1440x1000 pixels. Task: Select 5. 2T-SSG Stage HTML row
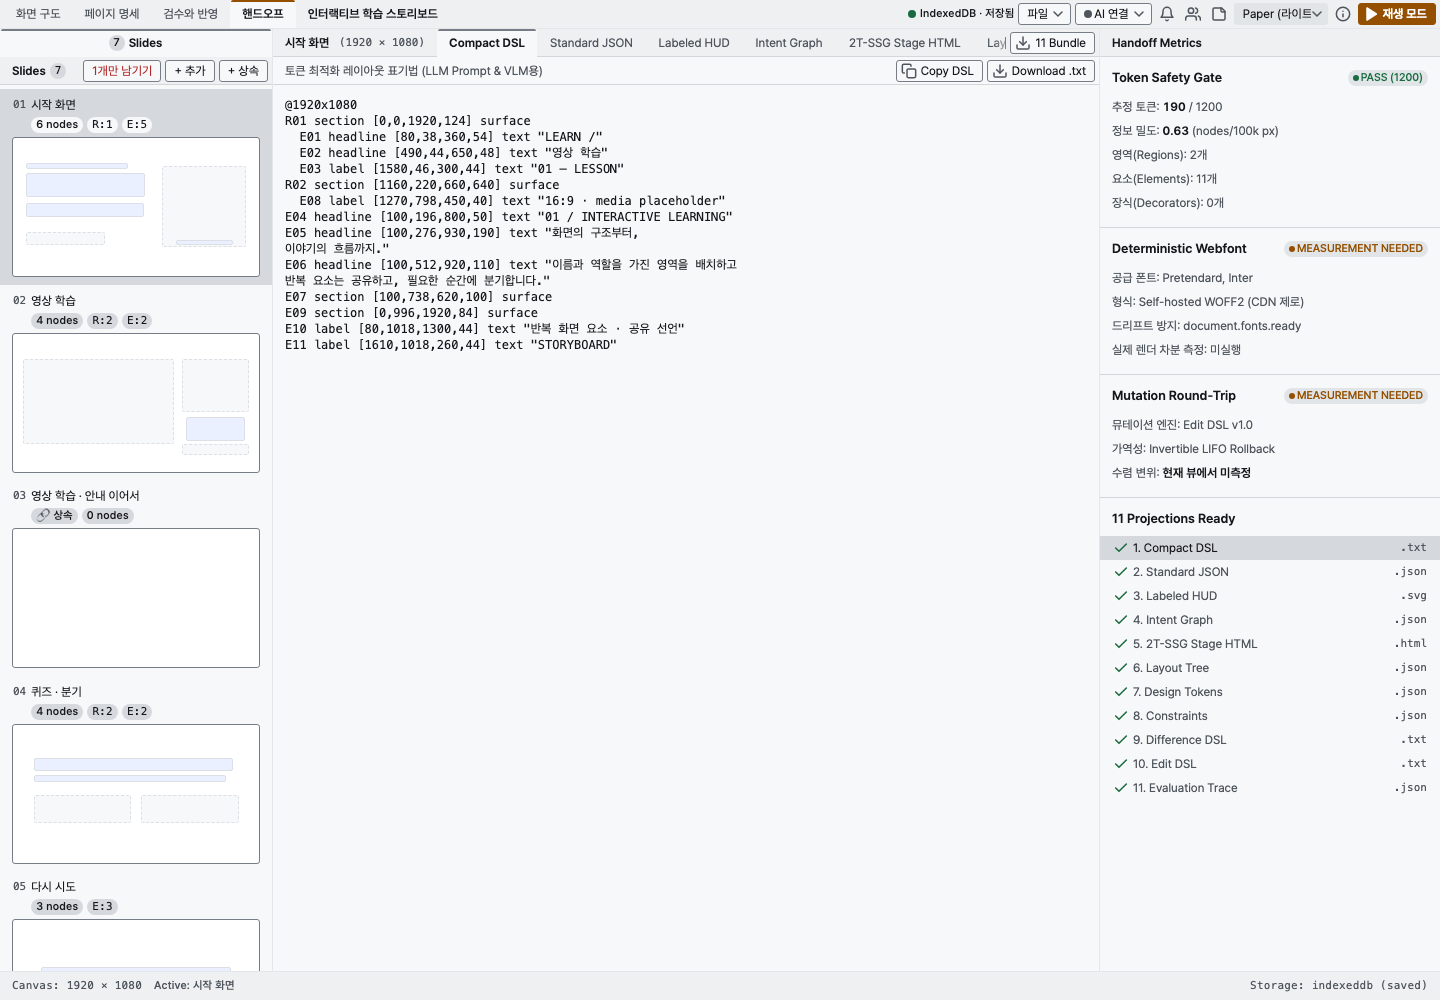(x=1270, y=644)
